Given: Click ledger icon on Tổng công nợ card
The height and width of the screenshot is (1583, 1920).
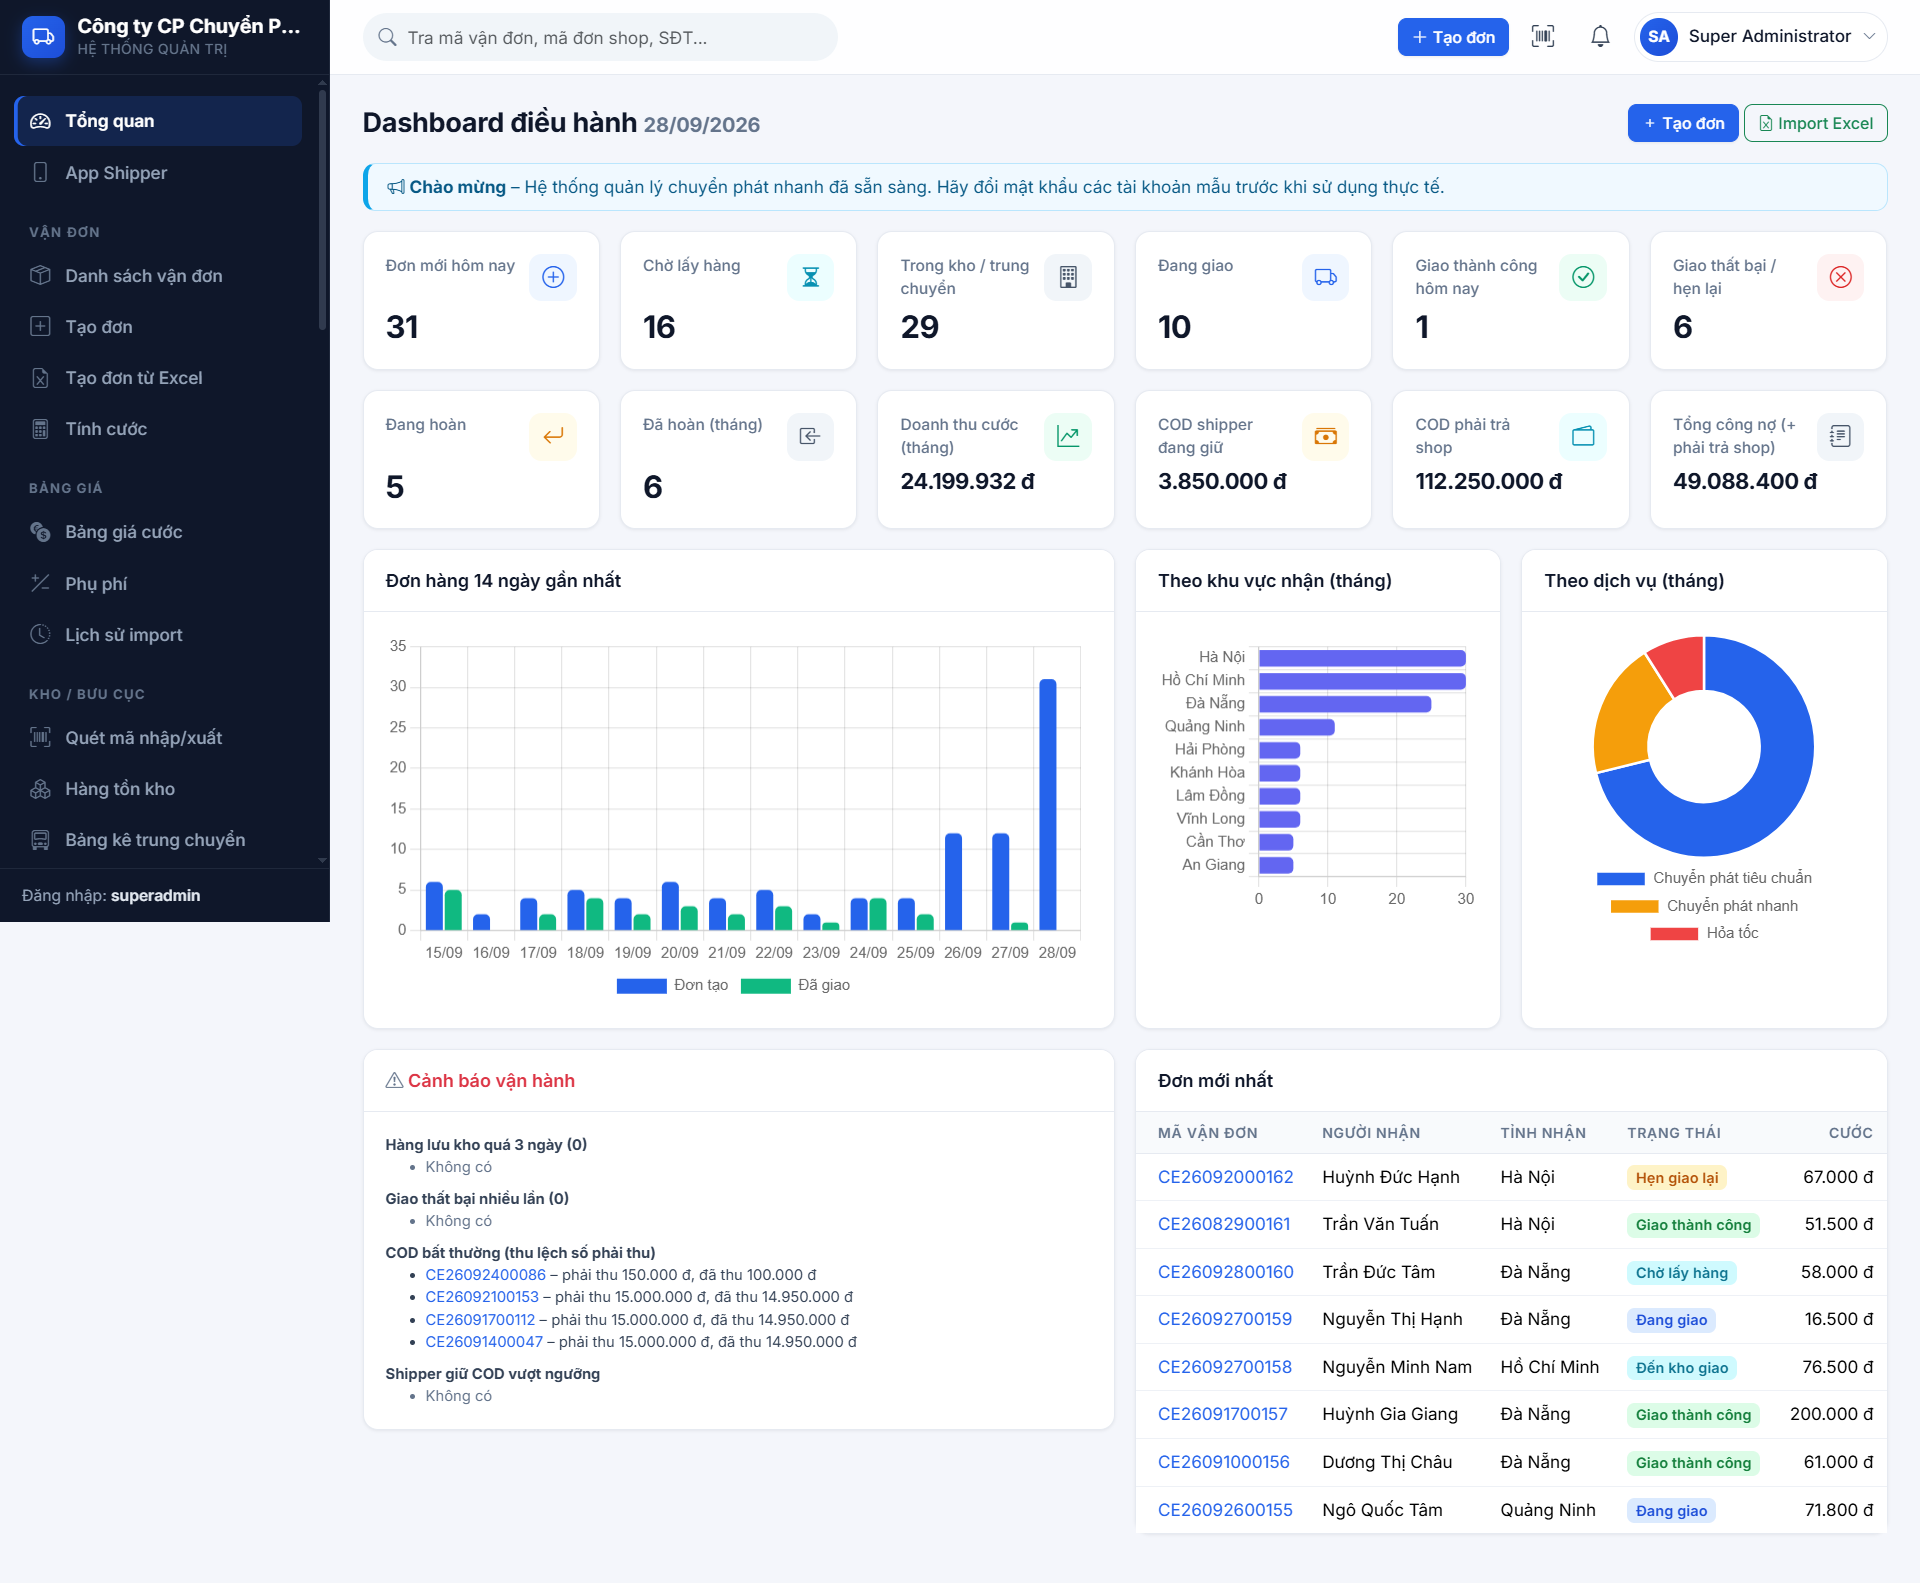Looking at the screenshot, I should 1841,436.
